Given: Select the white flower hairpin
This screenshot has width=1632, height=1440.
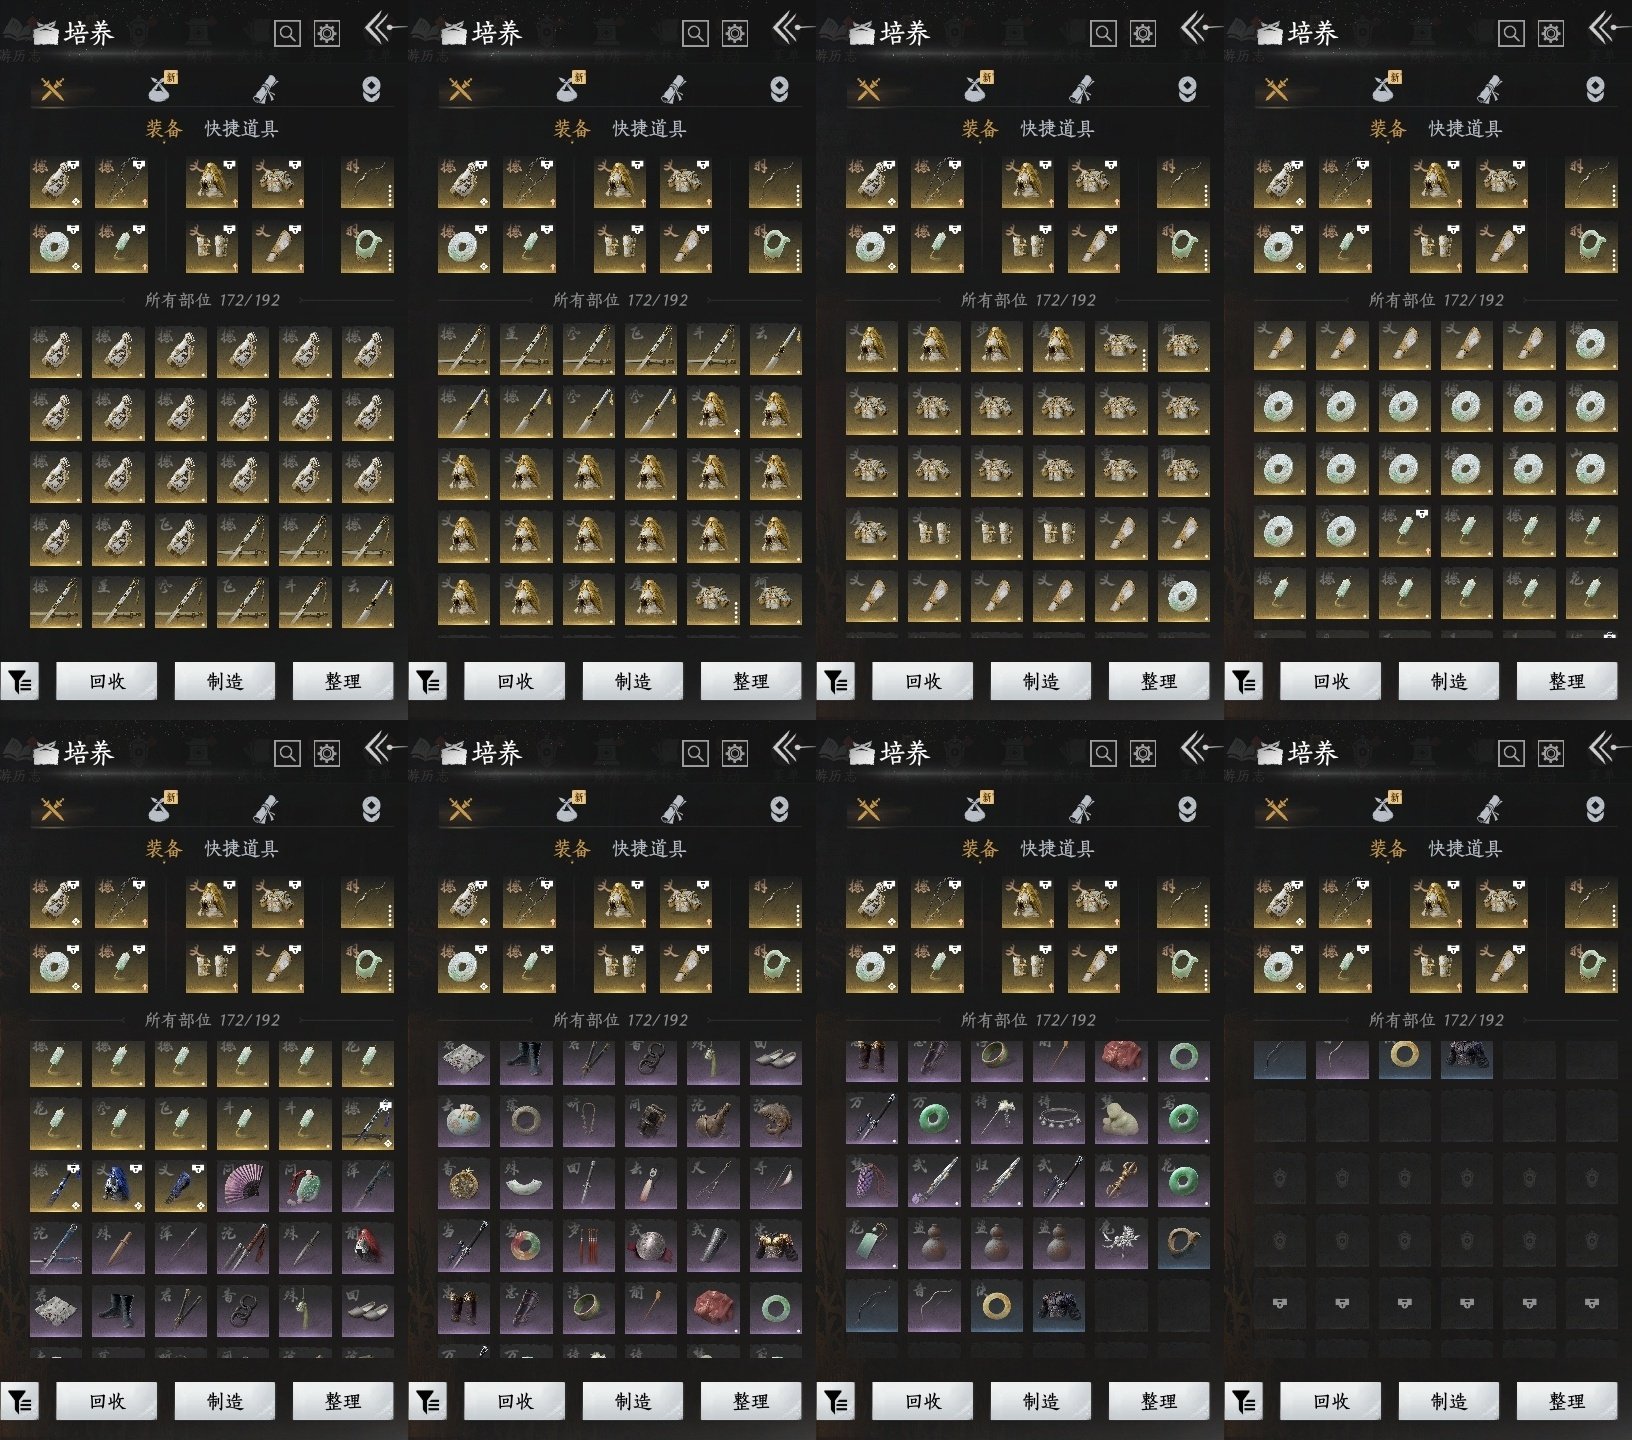Looking at the screenshot, I should pyautogui.click(x=997, y=1119).
